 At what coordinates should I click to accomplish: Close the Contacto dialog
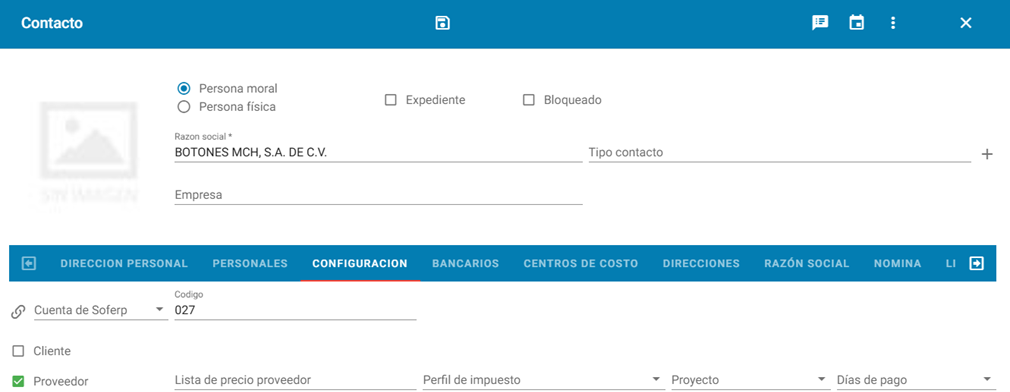(966, 23)
